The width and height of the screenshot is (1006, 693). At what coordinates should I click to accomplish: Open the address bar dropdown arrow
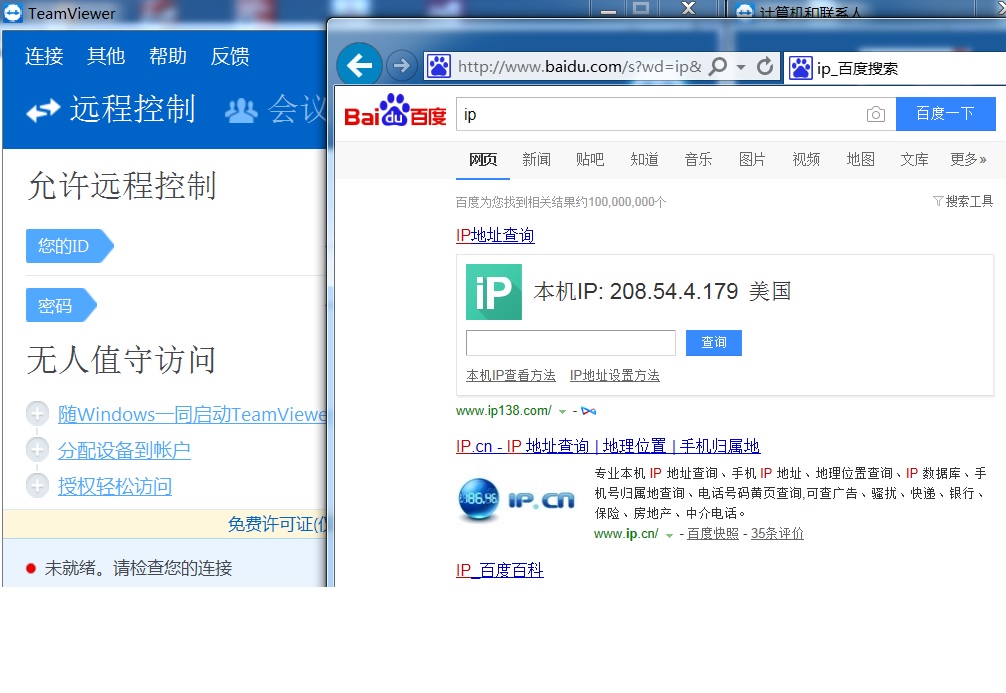click(x=741, y=67)
